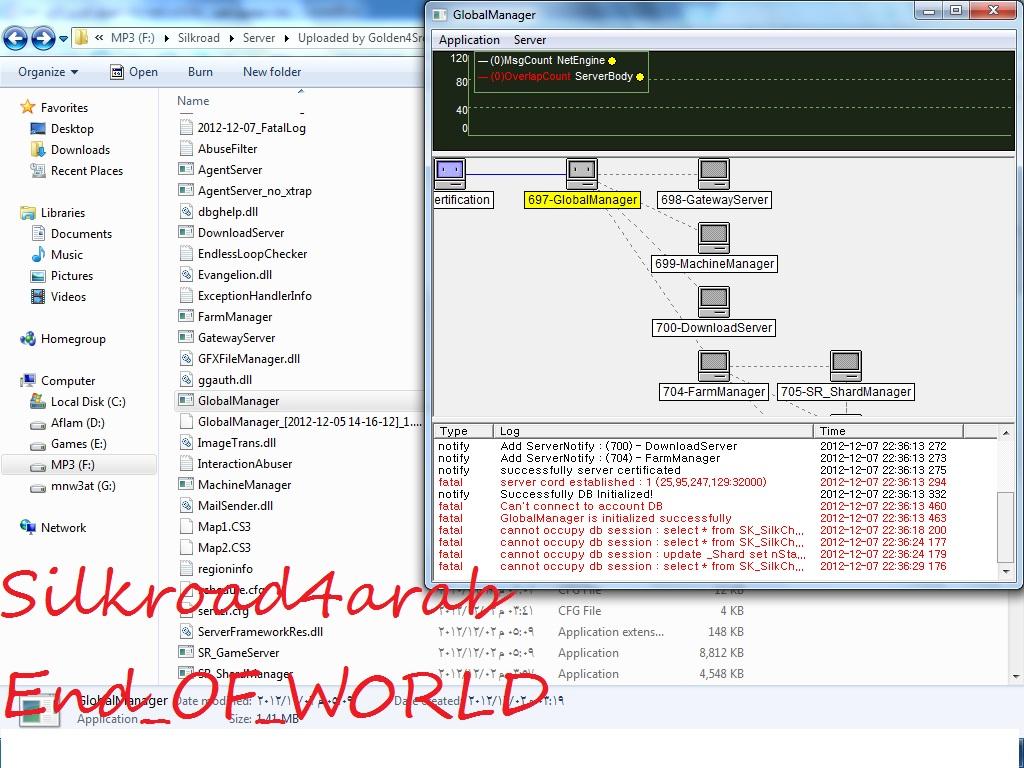
Task: Click the blue Certification server node icon
Action: (x=449, y=174)
